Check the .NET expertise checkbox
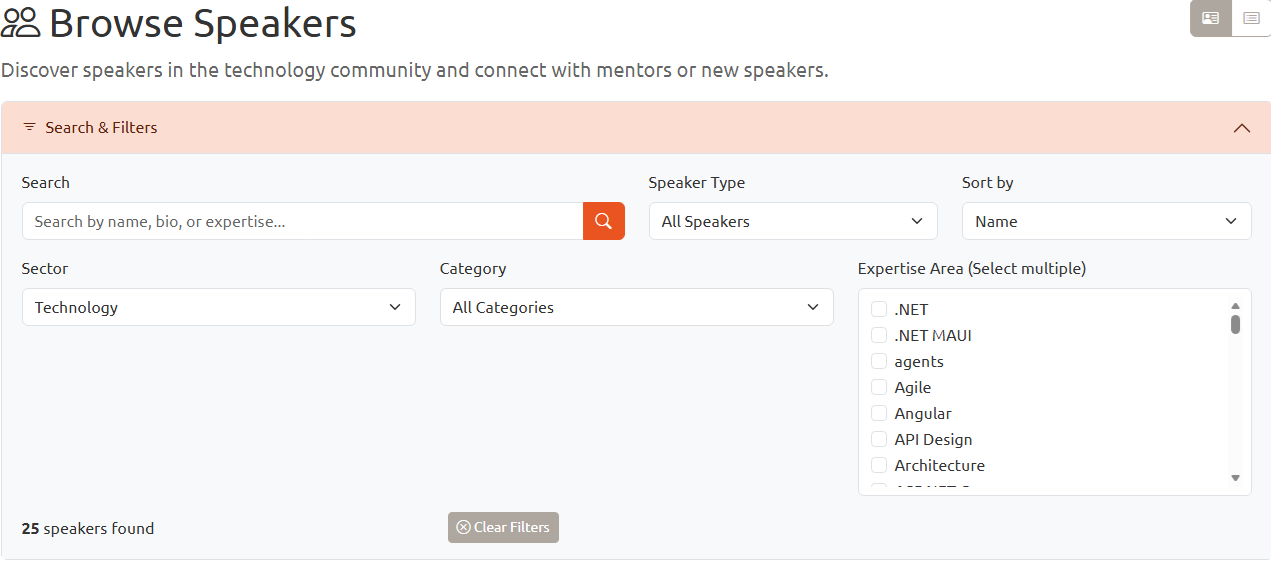This screenshot has height=569, width=1271. (x=879, y=309)
